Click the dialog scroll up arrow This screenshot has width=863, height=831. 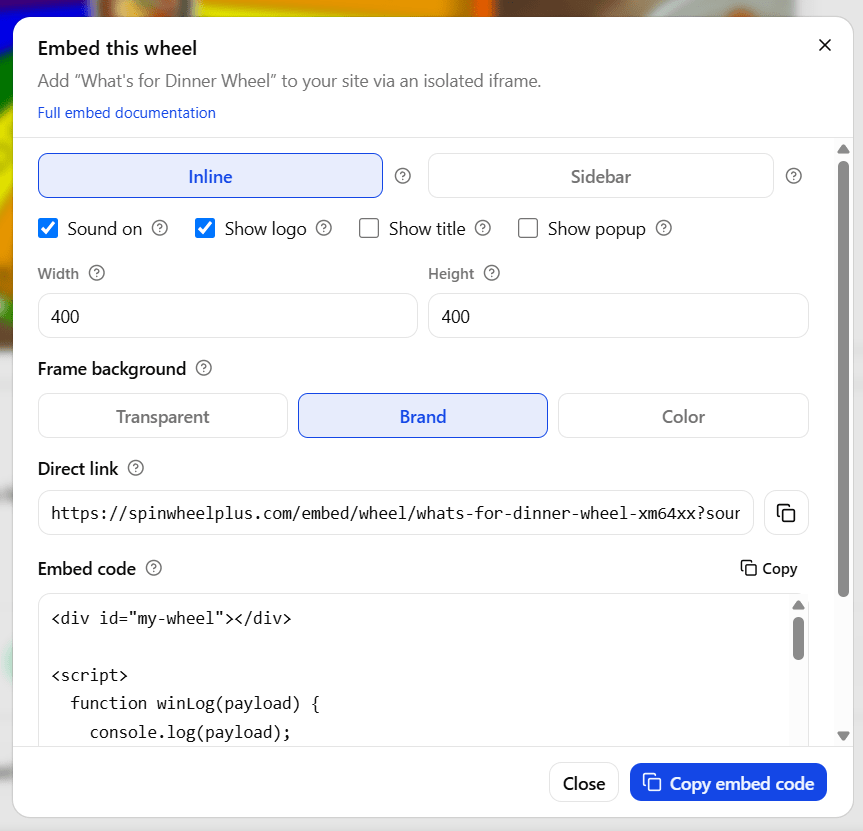click(x=843, y=149)
